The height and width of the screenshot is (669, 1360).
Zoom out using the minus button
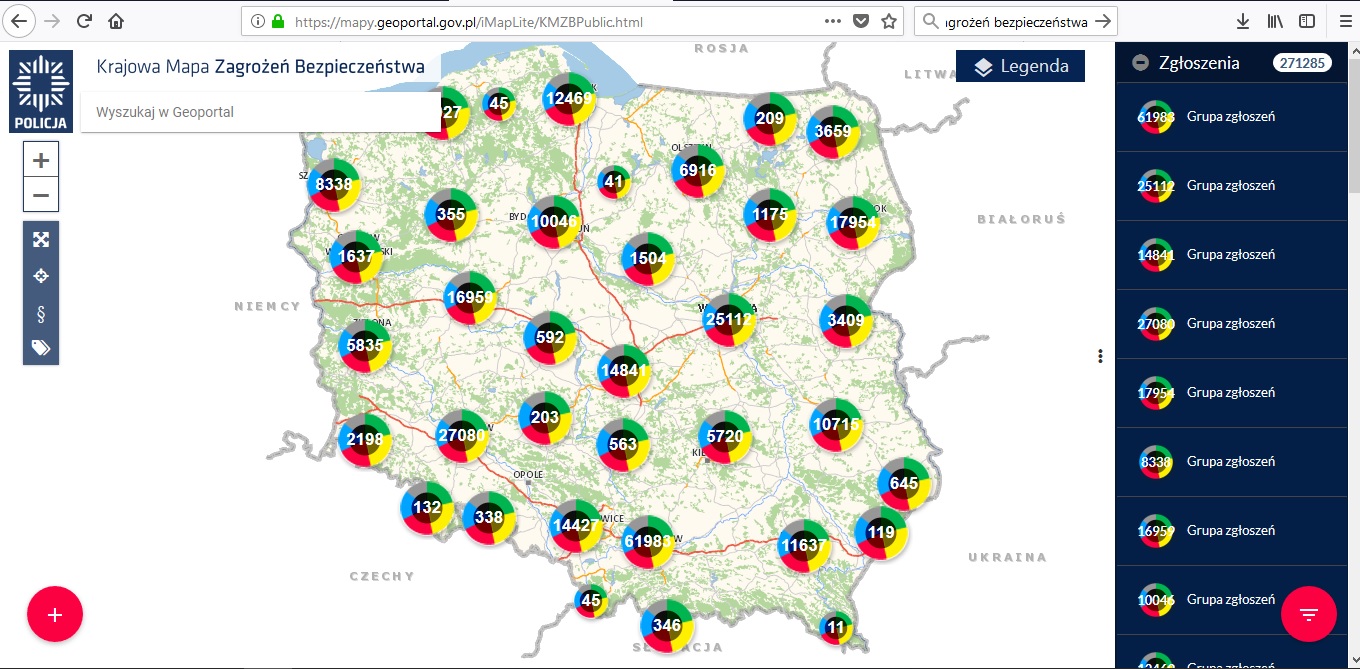tap(41, 194)
